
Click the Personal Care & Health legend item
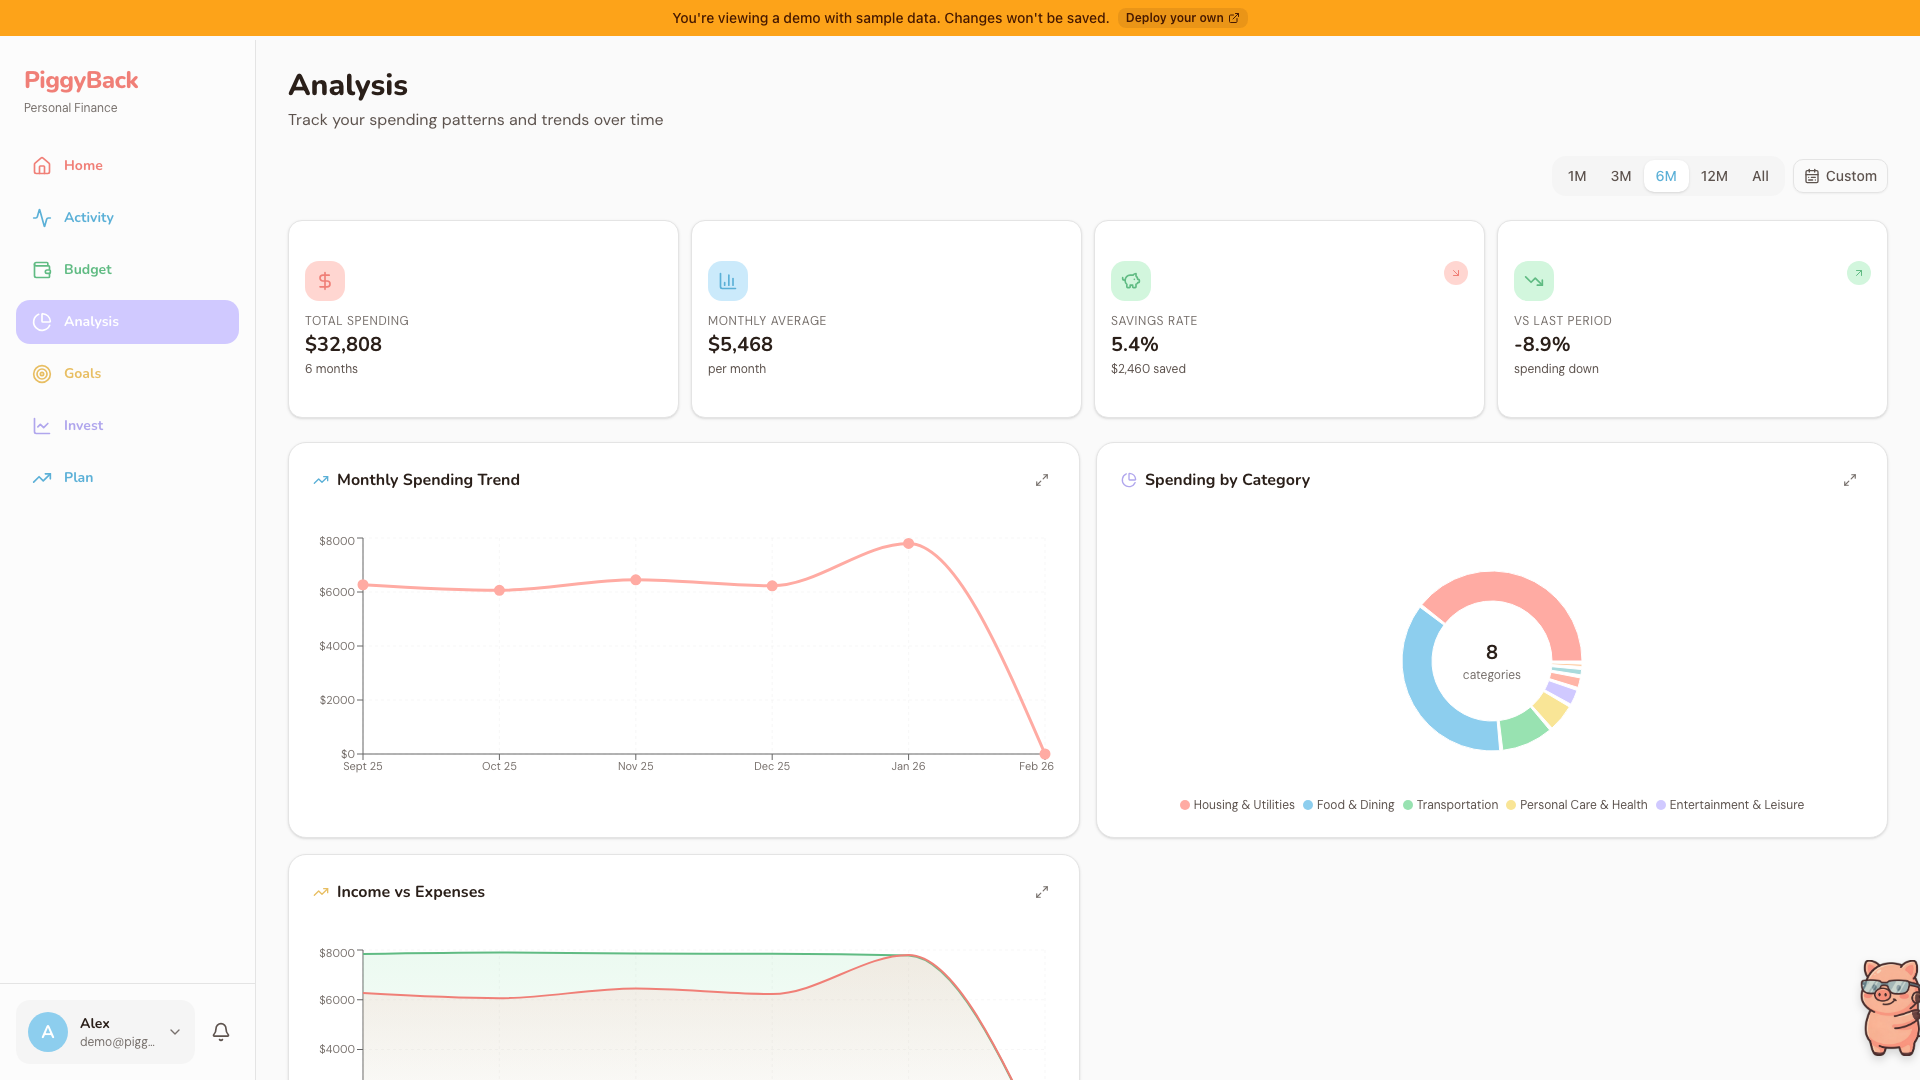point(1576,805)
